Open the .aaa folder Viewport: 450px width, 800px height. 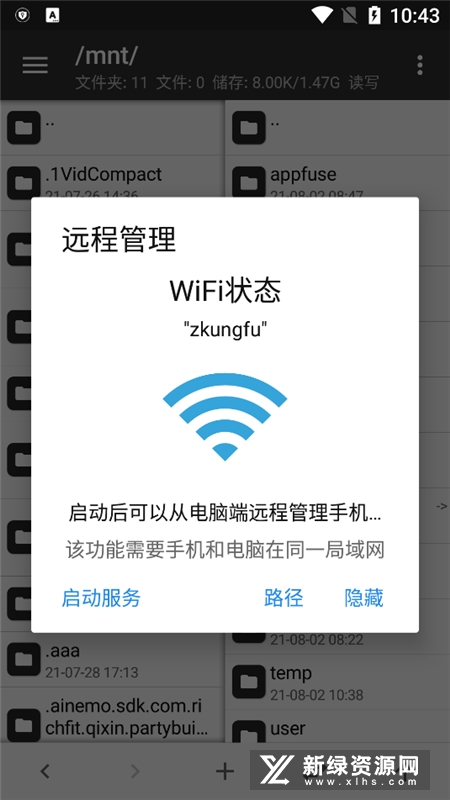pos(112,660)
